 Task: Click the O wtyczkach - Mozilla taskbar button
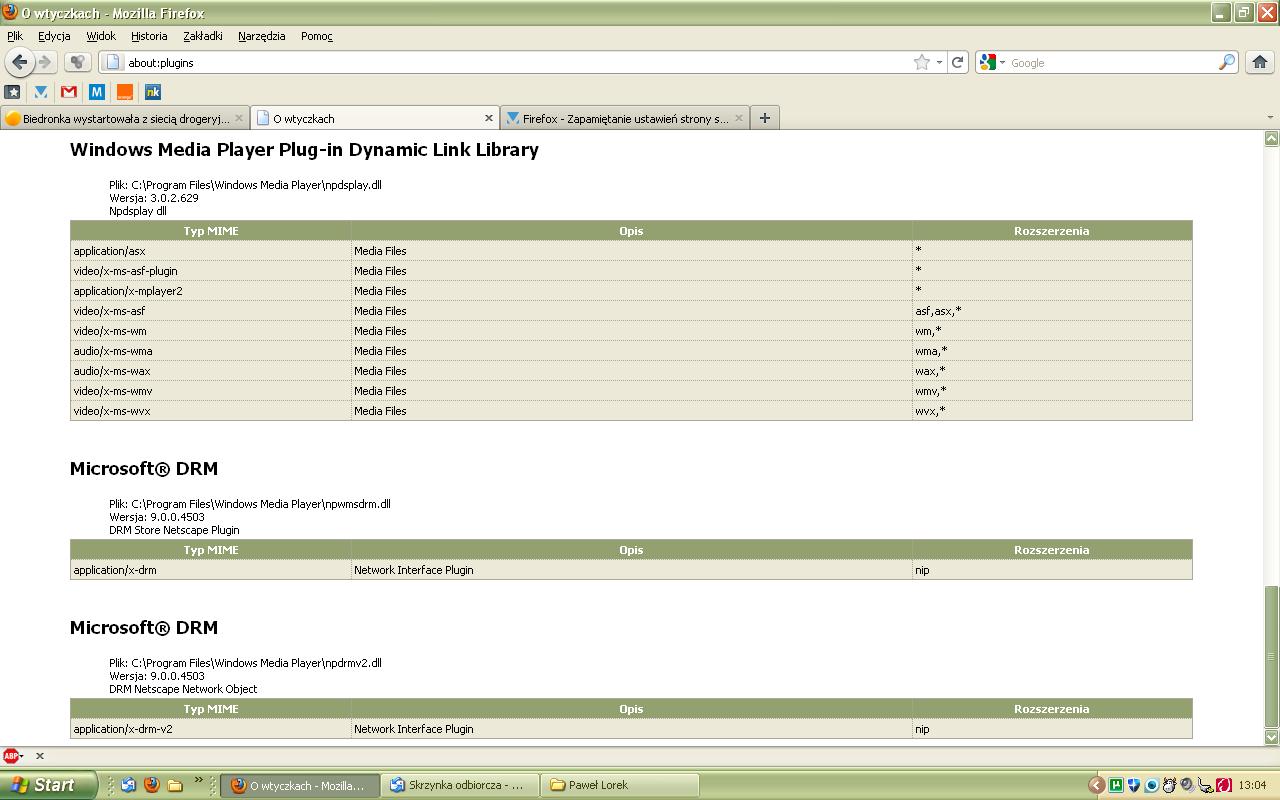(300, 785)
